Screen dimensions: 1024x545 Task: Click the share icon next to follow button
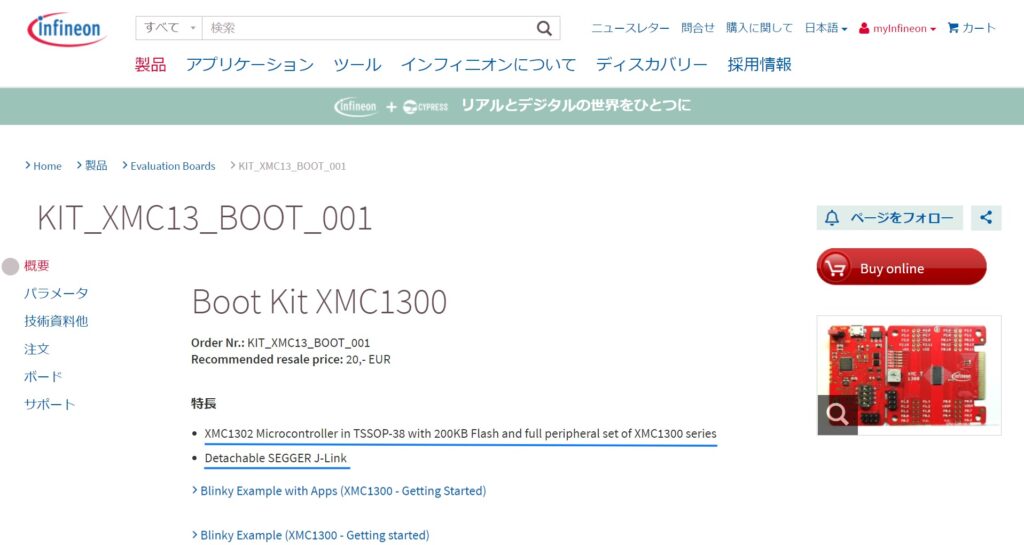pyautogui.click(x=986, y=217)
